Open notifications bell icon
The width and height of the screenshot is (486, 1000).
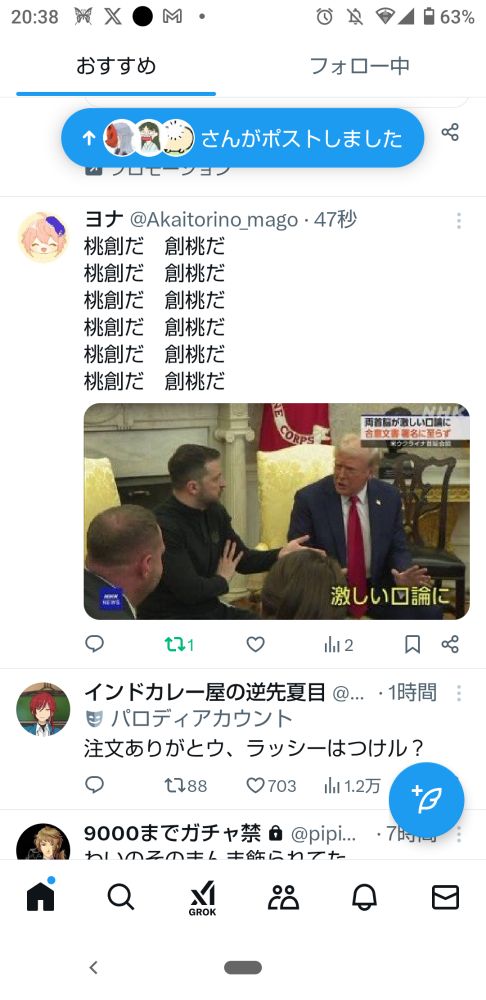(365, 897)
